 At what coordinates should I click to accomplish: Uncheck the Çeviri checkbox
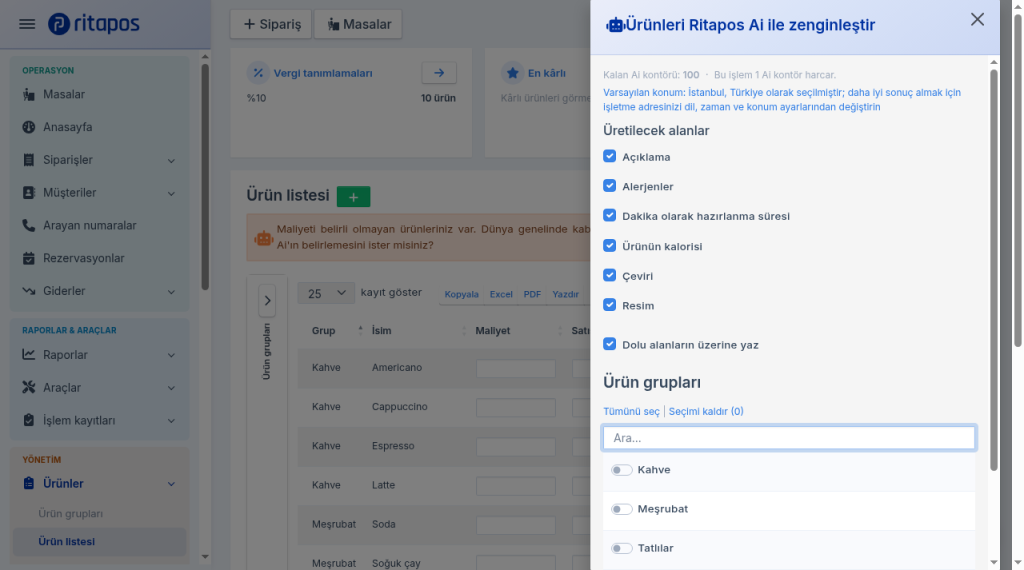point(609,275)
